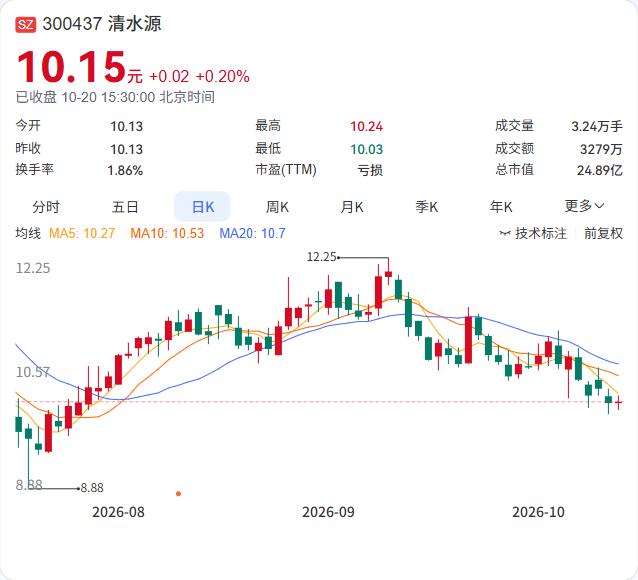The height and width of the screenshot is (580, 638).
Task: Click the 2026-08 date axis label
Action: pyautogui.click(x=118, y=512)
